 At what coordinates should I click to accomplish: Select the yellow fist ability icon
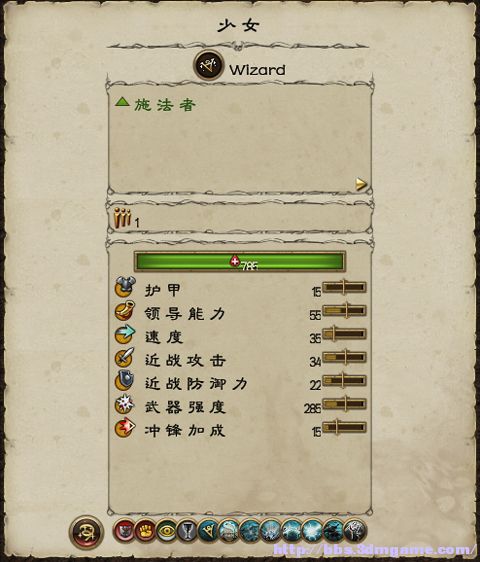coord(145,530)
